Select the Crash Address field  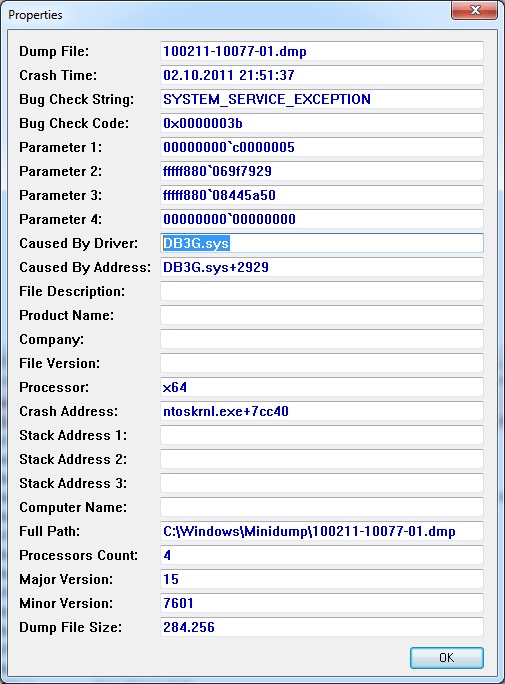[322, 411]
